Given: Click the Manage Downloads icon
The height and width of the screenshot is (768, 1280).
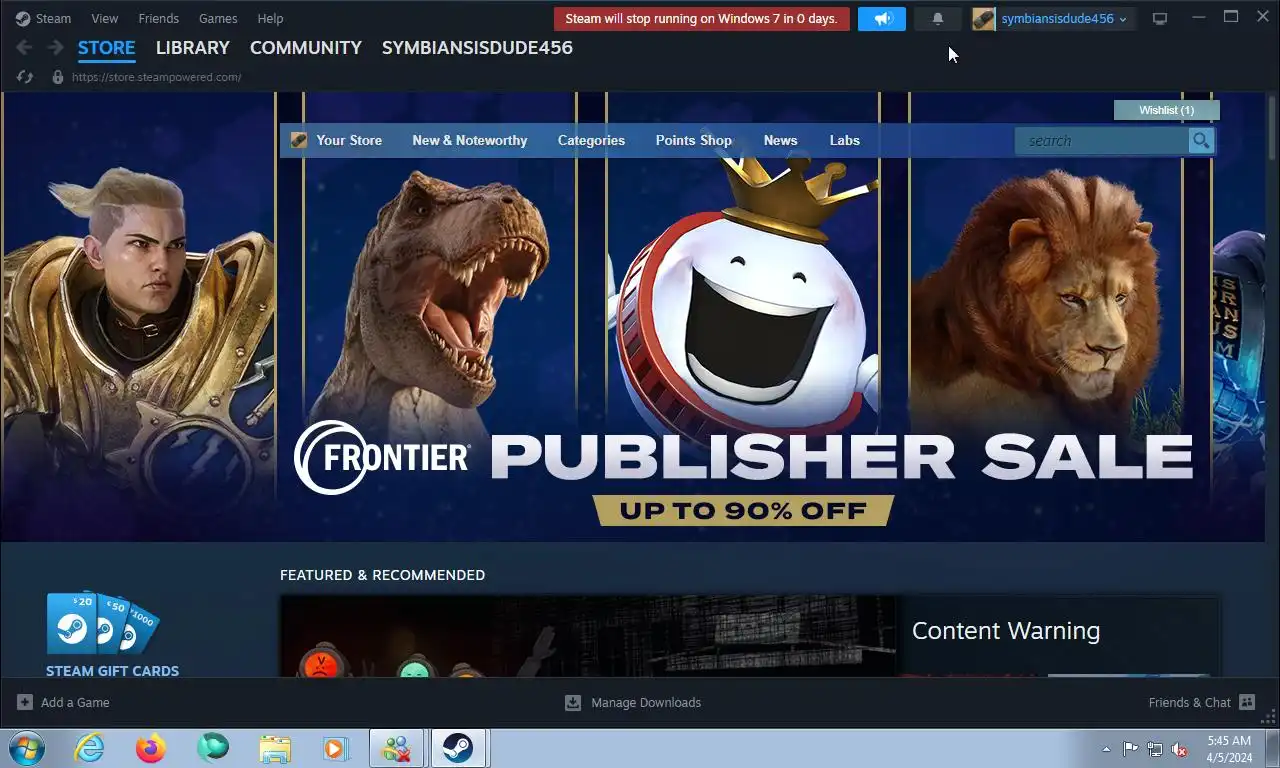Looking at the screenshot, I should pyautogui.click(x=573, y=702).
